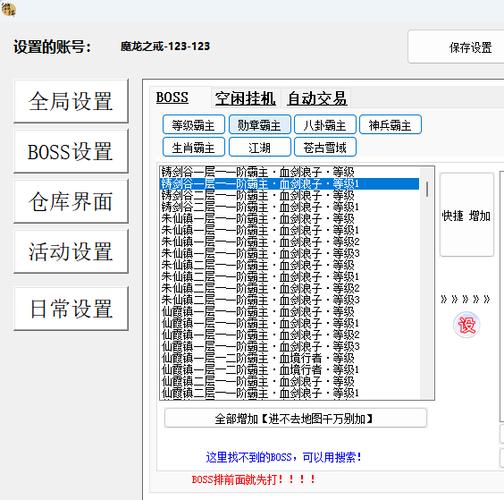This screenshot has height=500, width=504.
Task: Select row 仙霞镇一层一一阶霸主·血剑浪子·等级2
Action: [289, 335]
